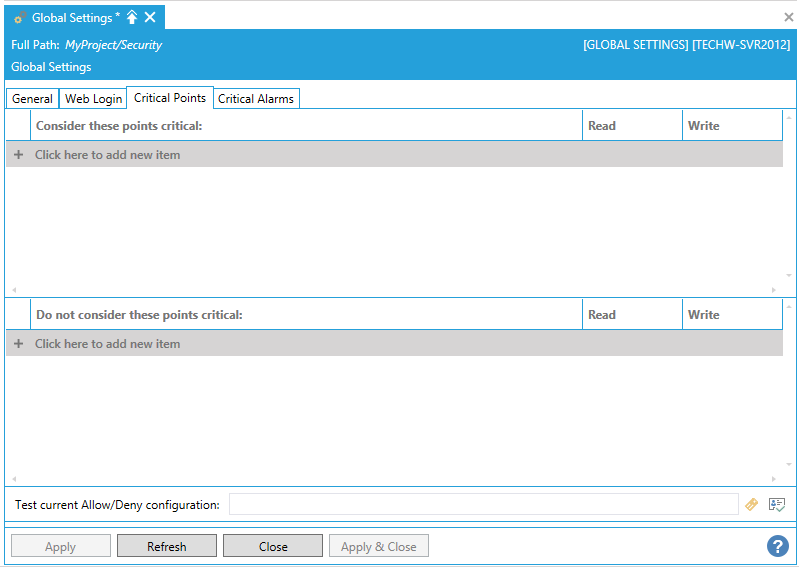Add new item to critical points list

tap(108, 155)
